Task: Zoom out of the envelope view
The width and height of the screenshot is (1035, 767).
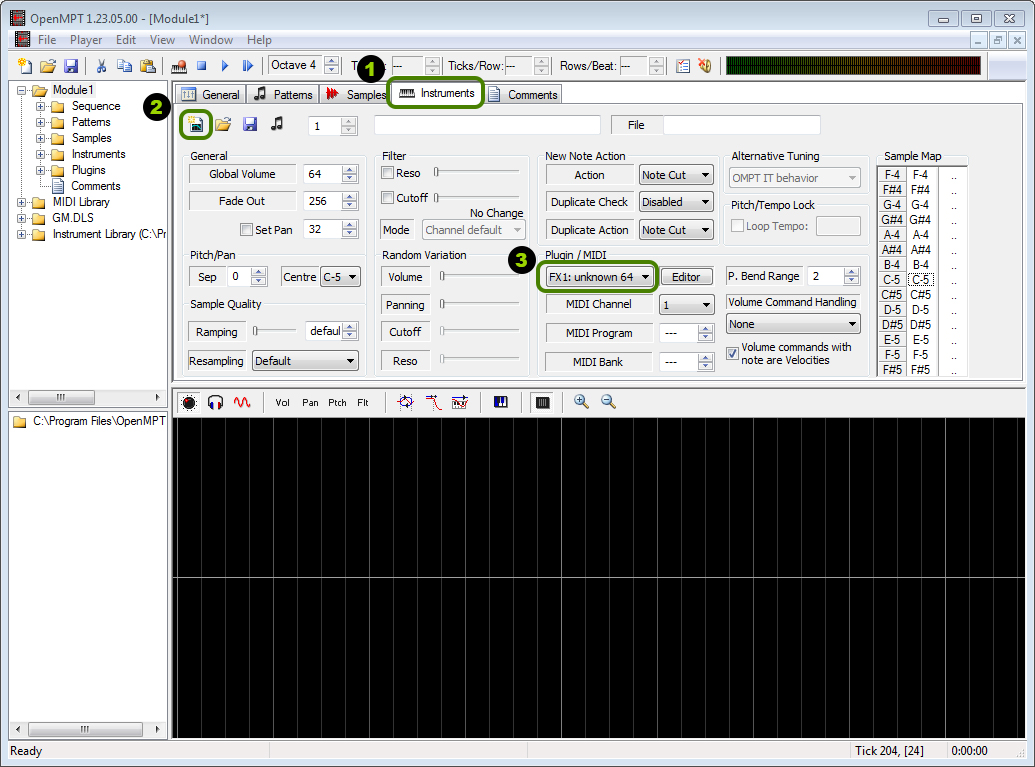Action: [608, 402]
